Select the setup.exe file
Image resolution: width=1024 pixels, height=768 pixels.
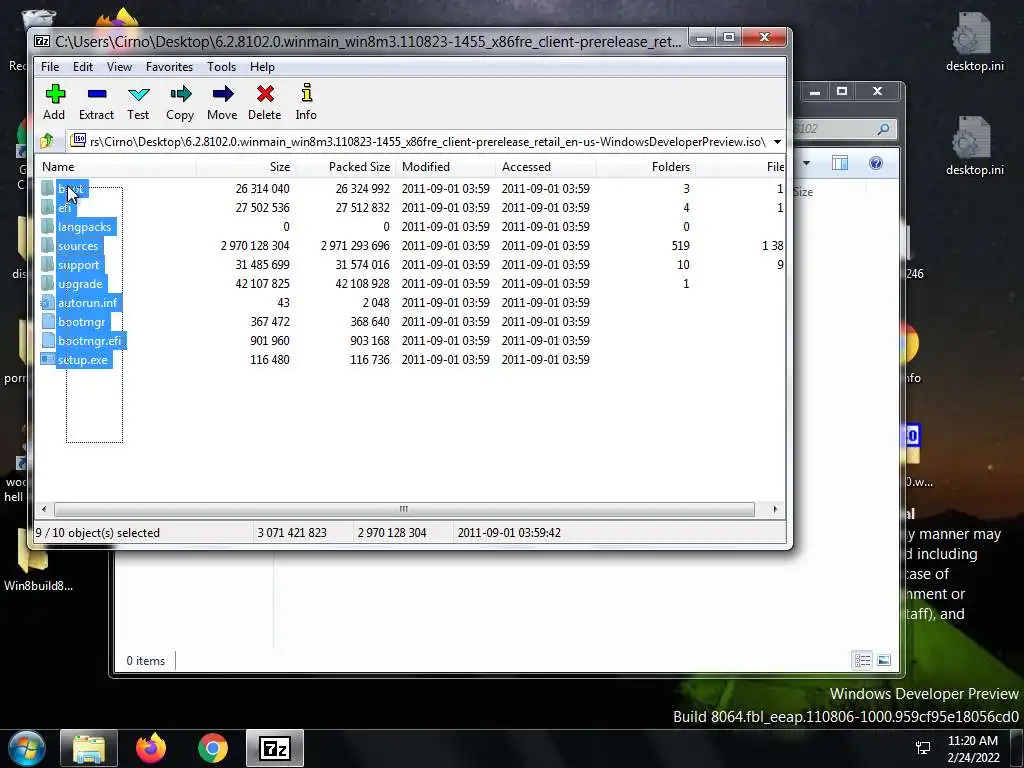point(83,360)
